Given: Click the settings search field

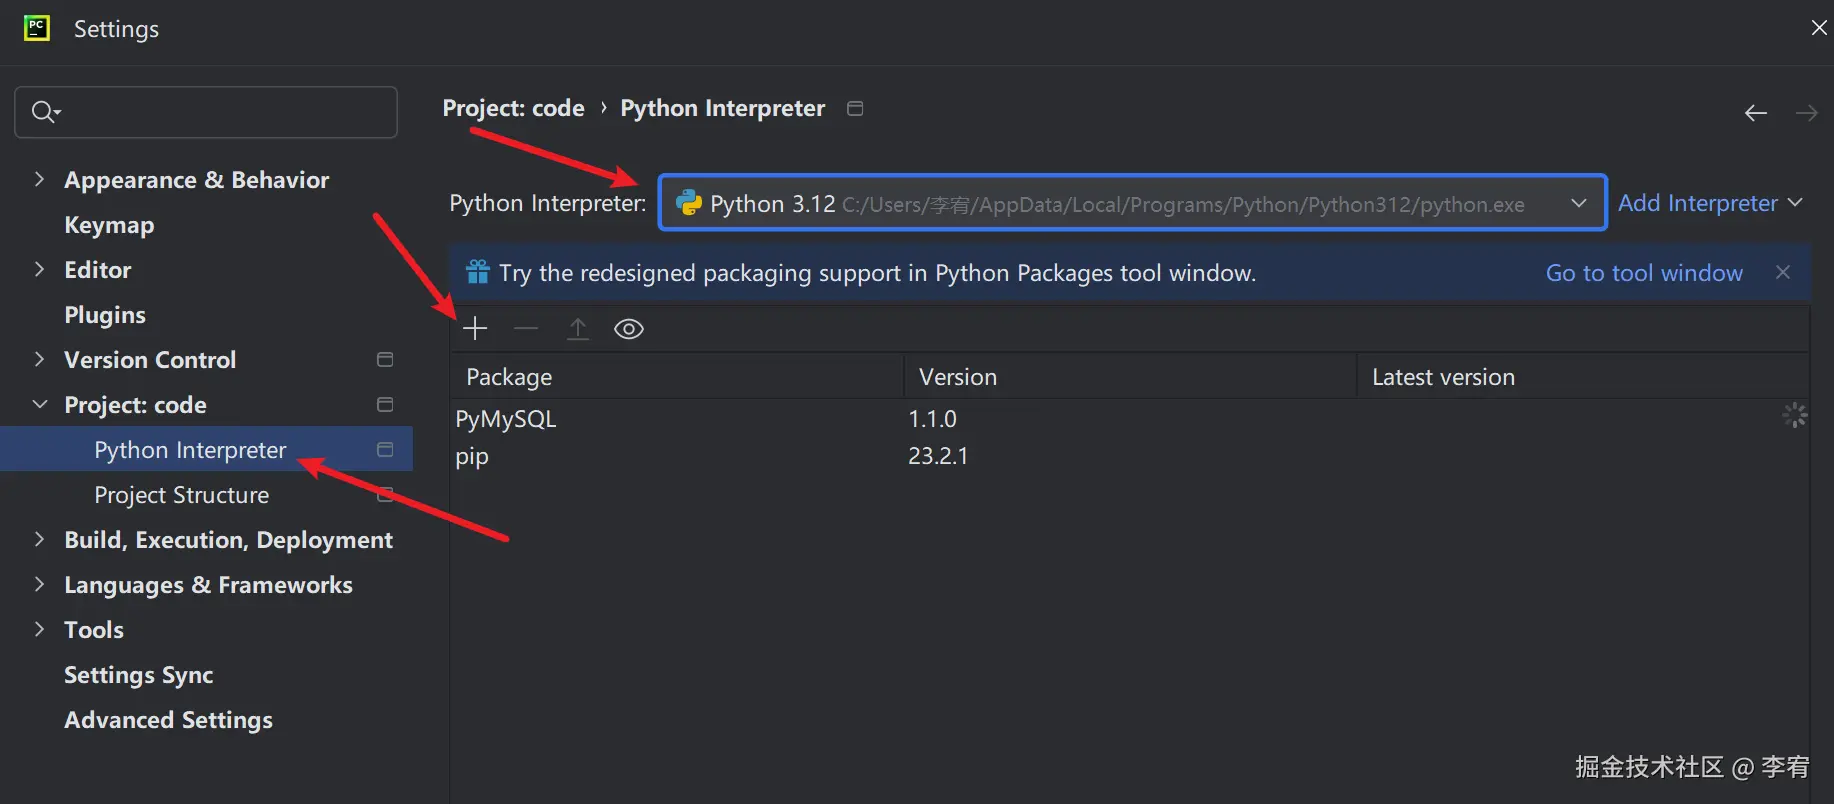Looking at the screenshot, I should [220, 112].
